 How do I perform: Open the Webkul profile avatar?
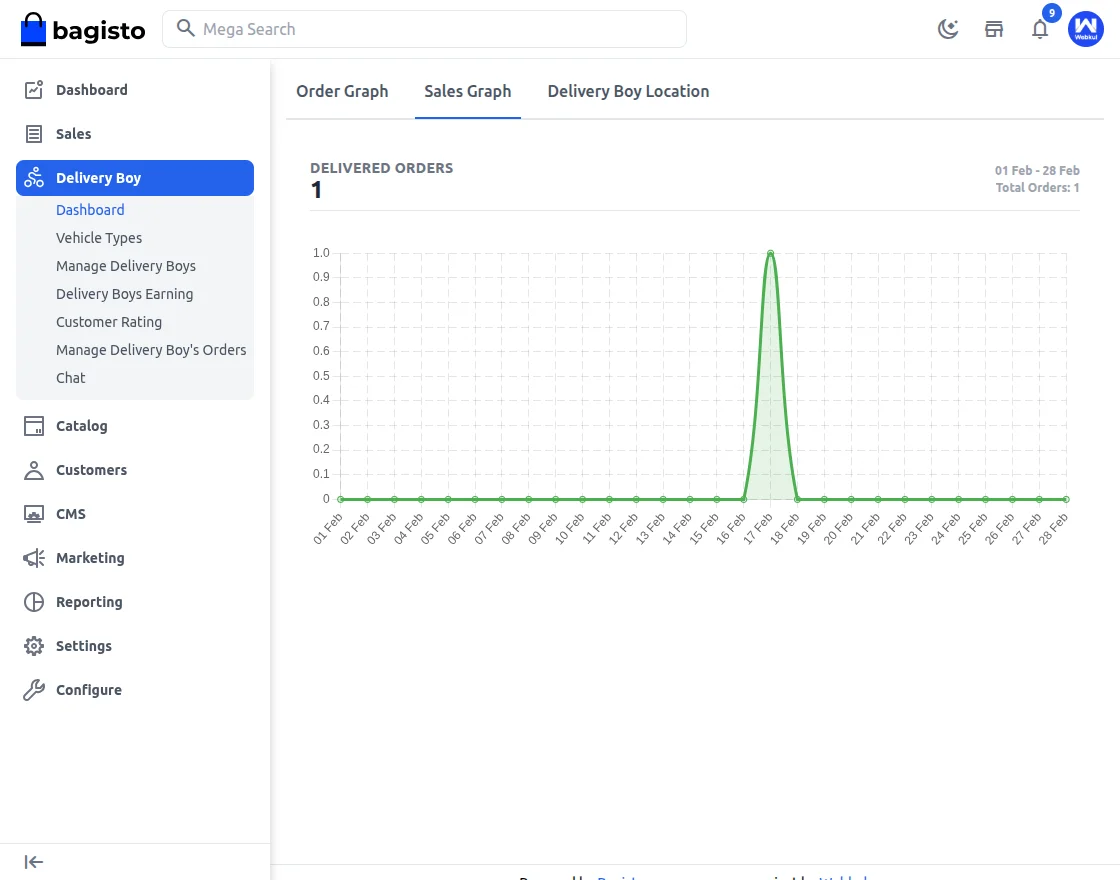(1085, 29)
